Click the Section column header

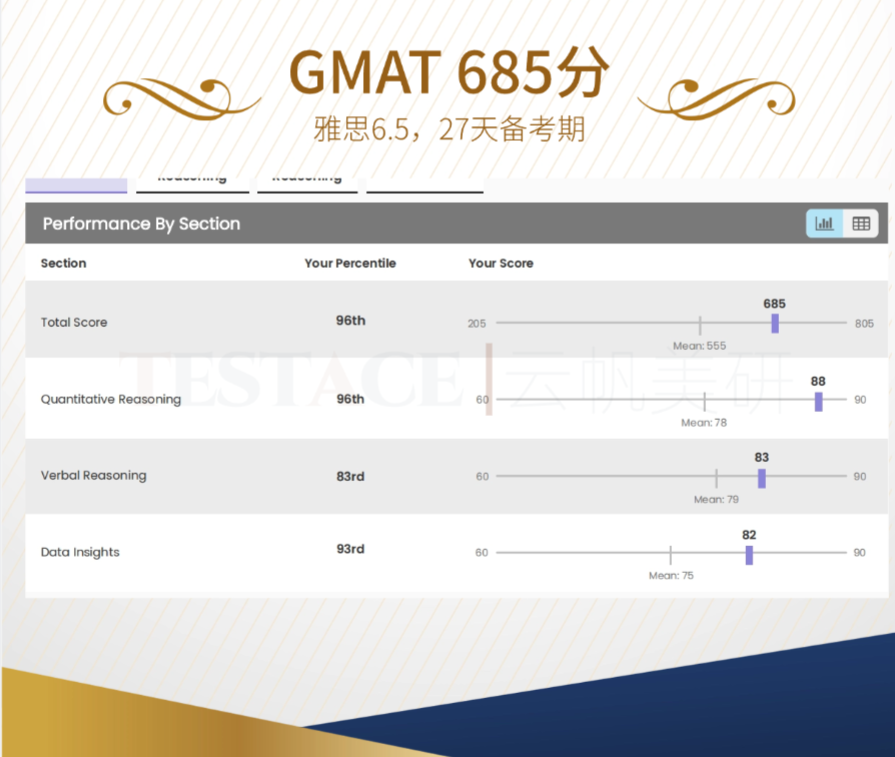[x=63, y=264]
